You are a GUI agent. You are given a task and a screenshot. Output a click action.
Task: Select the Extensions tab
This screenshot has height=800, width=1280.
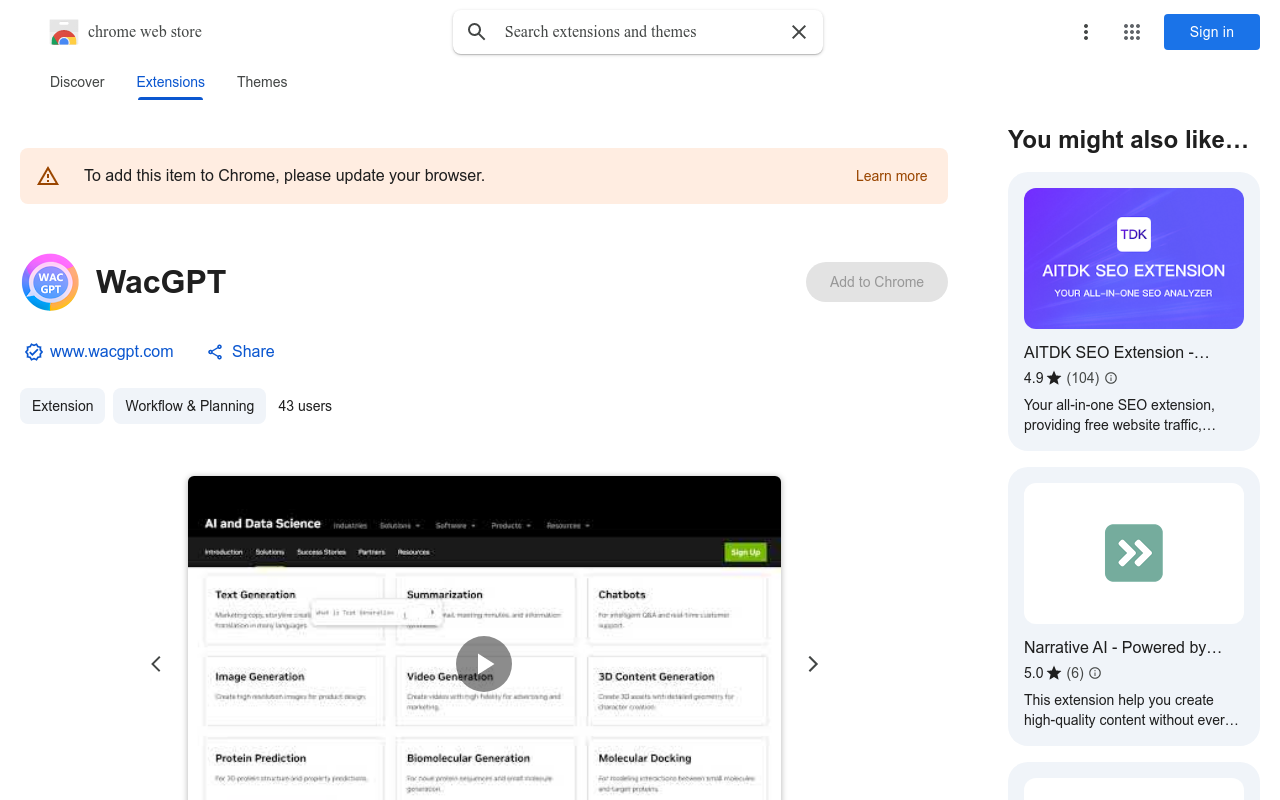pos(171,82)
